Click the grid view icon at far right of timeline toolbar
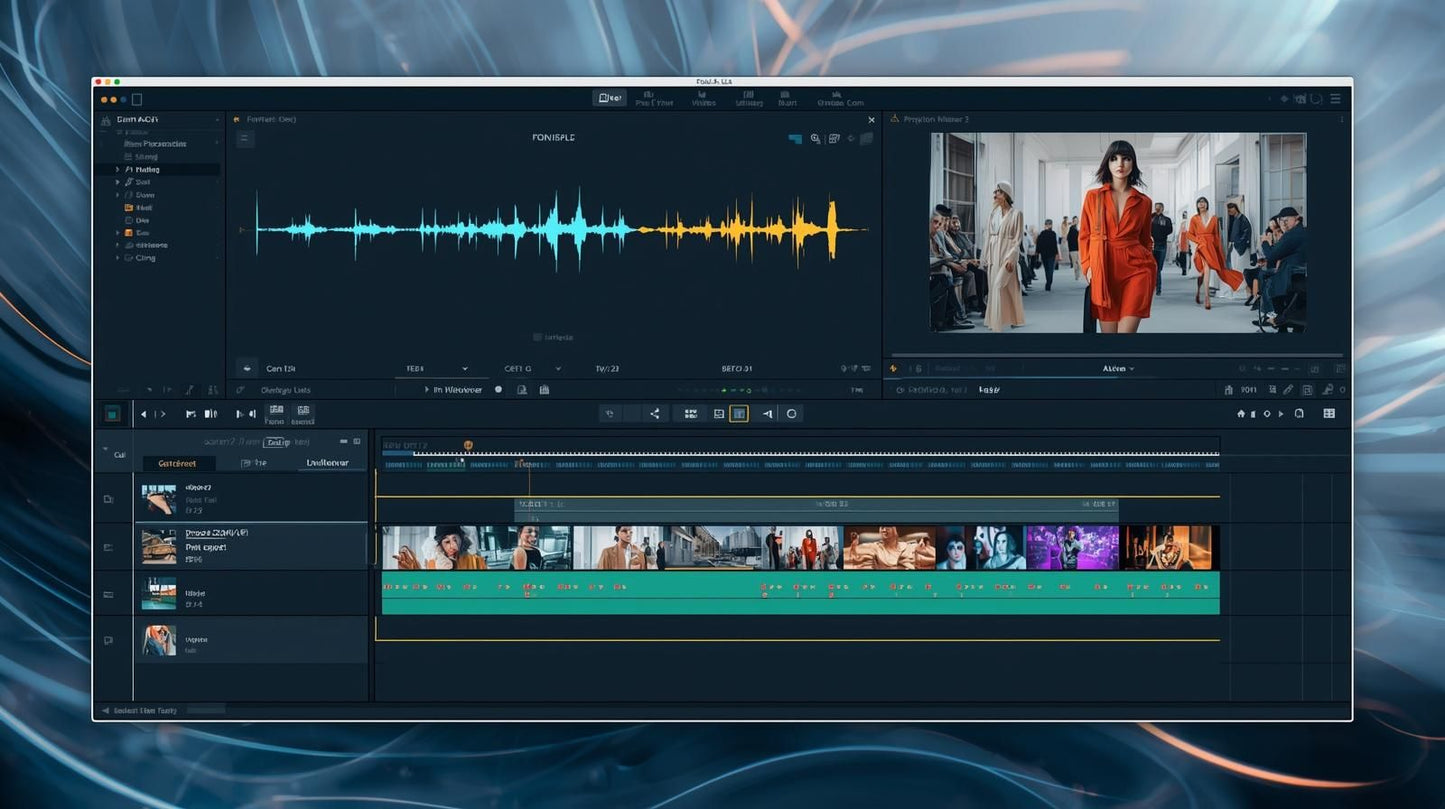 [x=1329, y=413]
